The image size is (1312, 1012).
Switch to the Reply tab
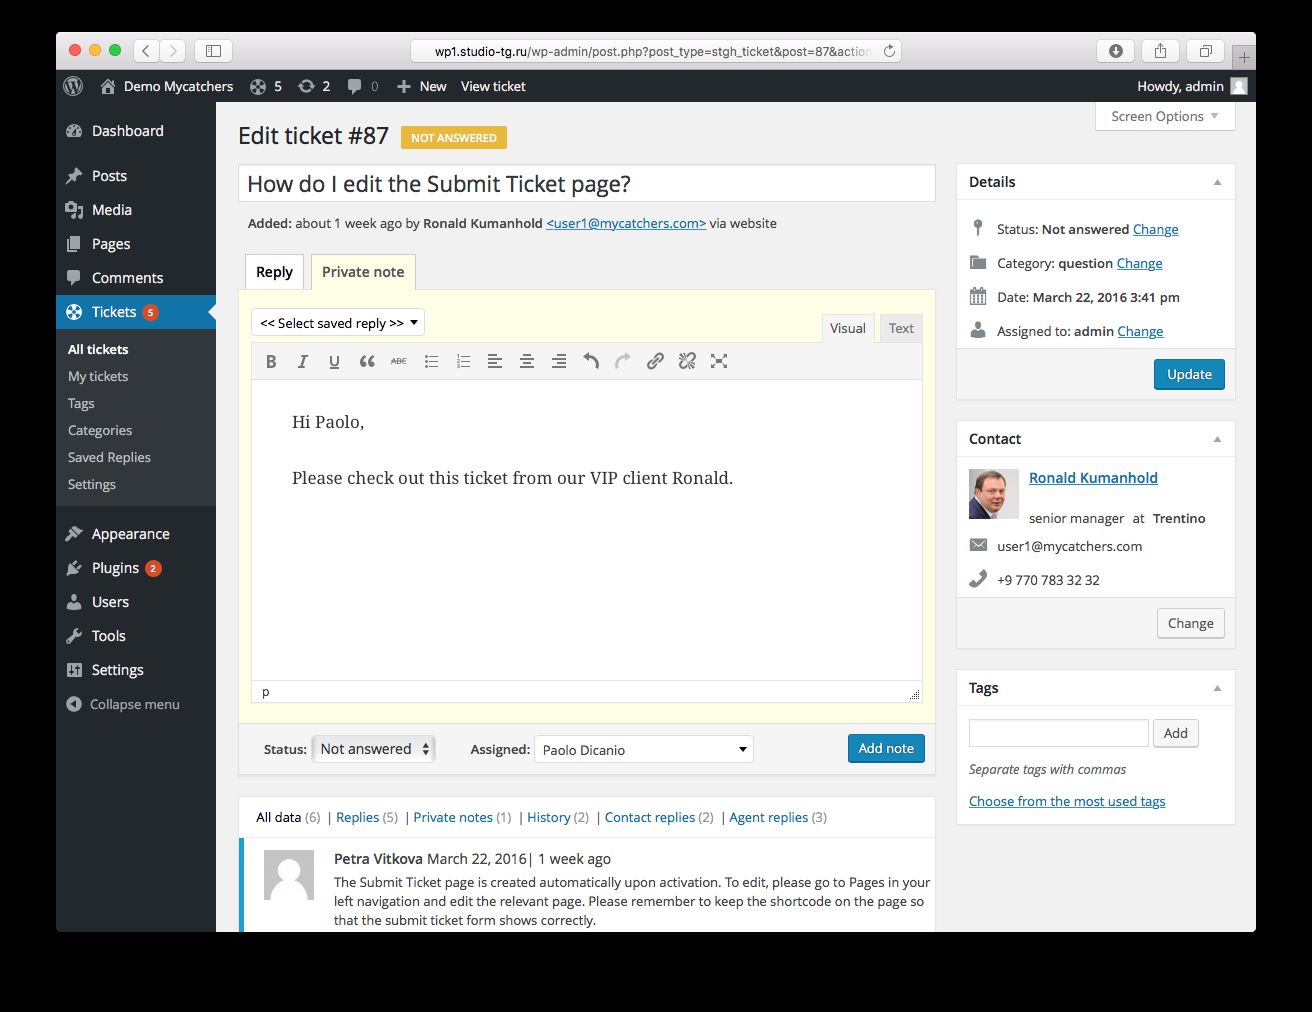point(274,272)
